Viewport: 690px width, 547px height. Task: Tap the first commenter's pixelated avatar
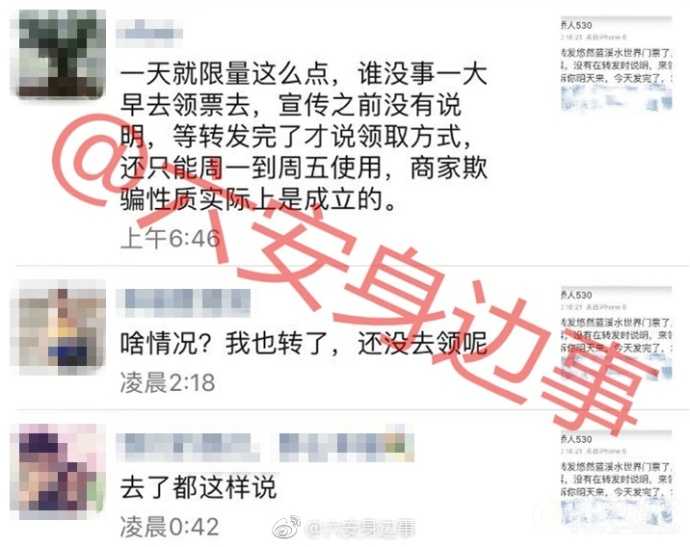(61, 53)
